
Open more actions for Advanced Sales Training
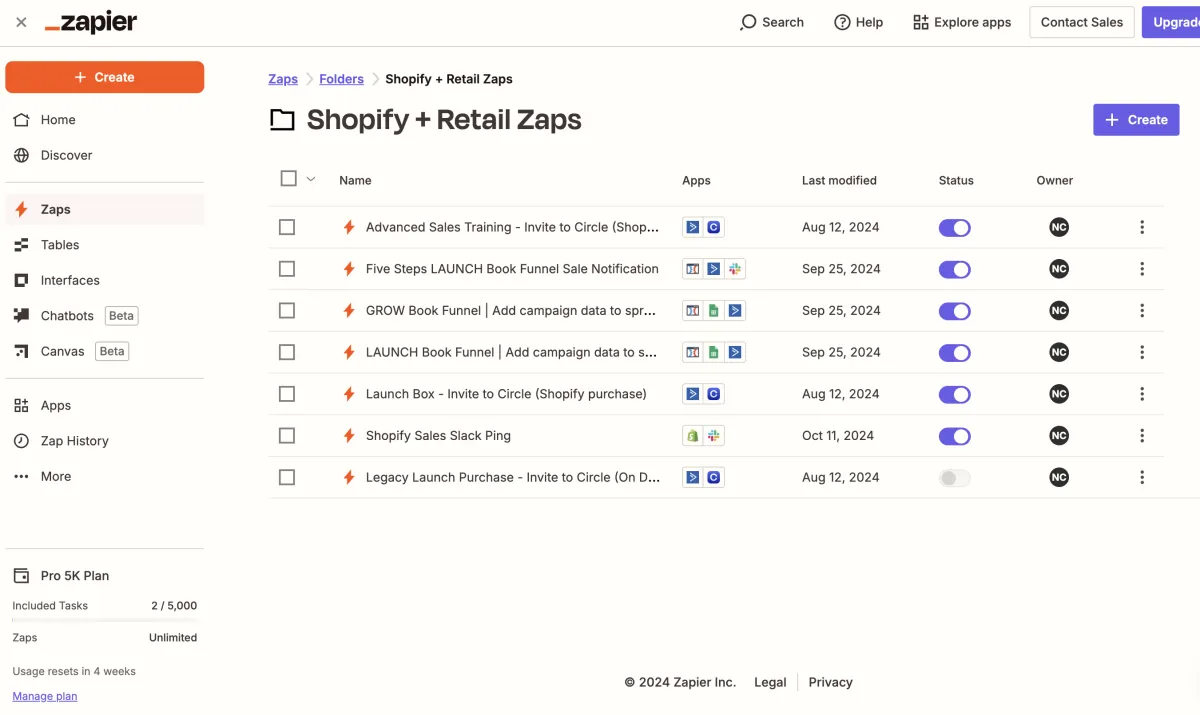coord(1142,227)
